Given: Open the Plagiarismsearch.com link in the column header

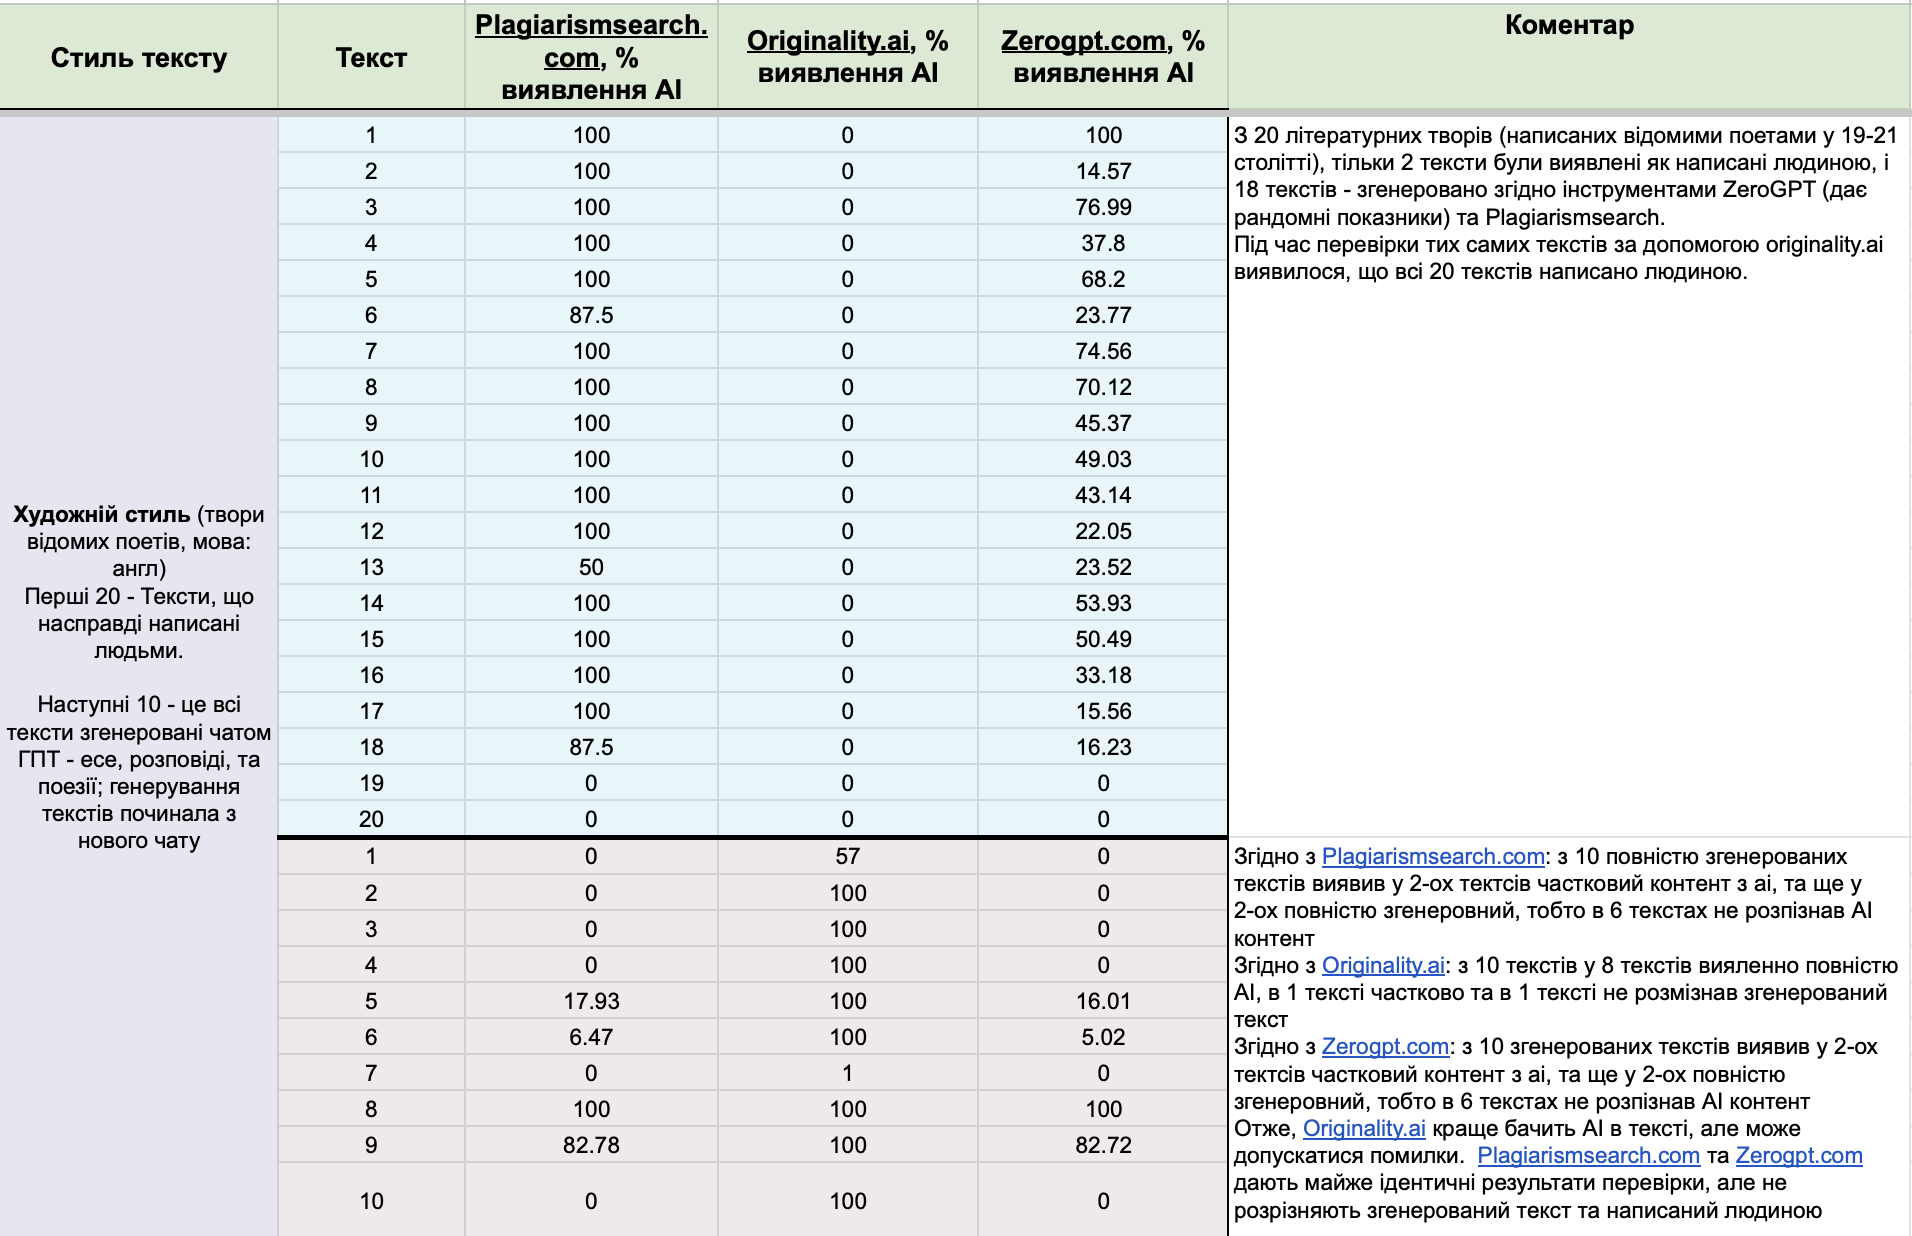Looking at the screenshot, I should tap(590, 26).
